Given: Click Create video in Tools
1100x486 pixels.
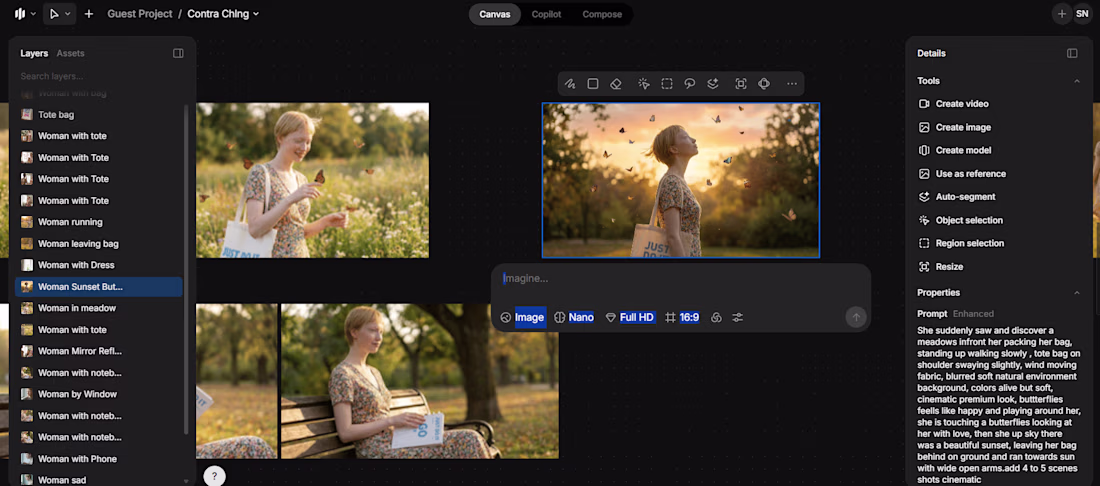Looking at the screenshot, I should tap(961, 104).
